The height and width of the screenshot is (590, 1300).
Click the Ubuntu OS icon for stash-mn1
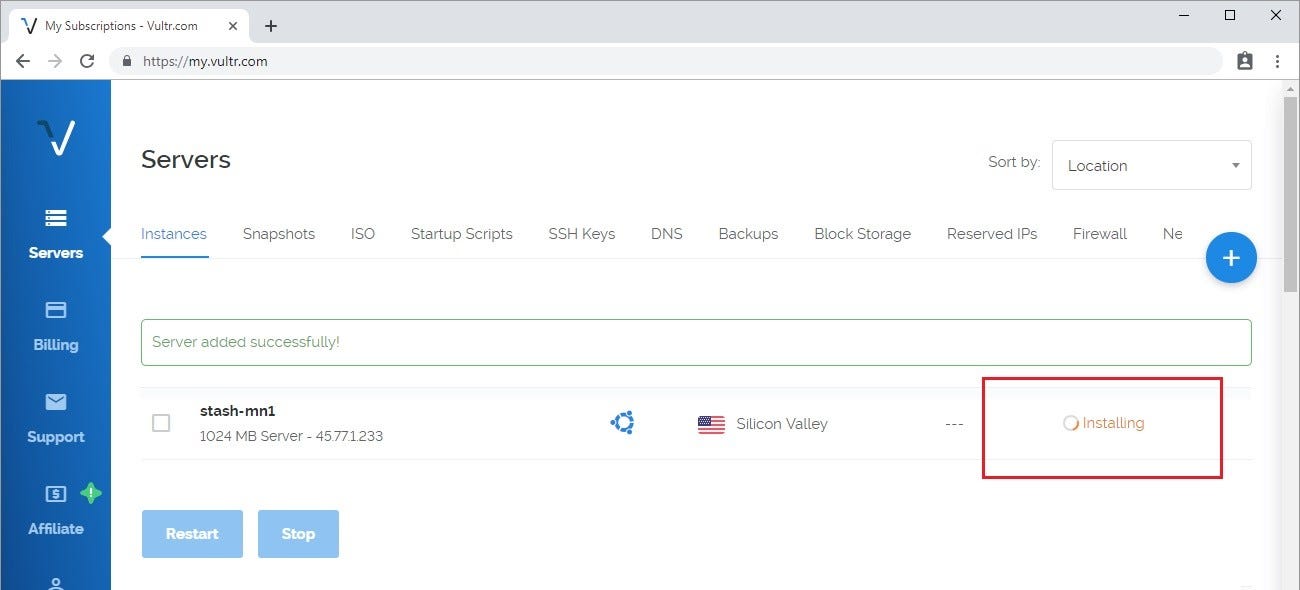coord(623,423)
